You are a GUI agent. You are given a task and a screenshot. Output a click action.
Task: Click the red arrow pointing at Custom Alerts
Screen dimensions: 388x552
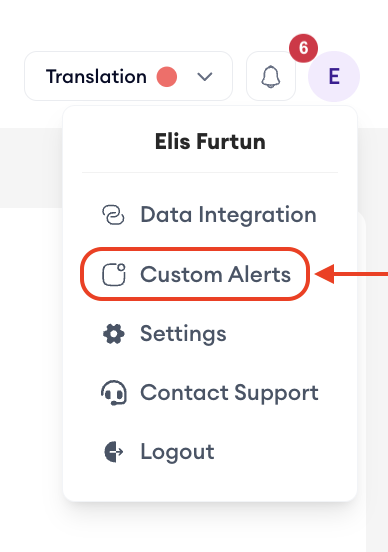tap(351, 274)
